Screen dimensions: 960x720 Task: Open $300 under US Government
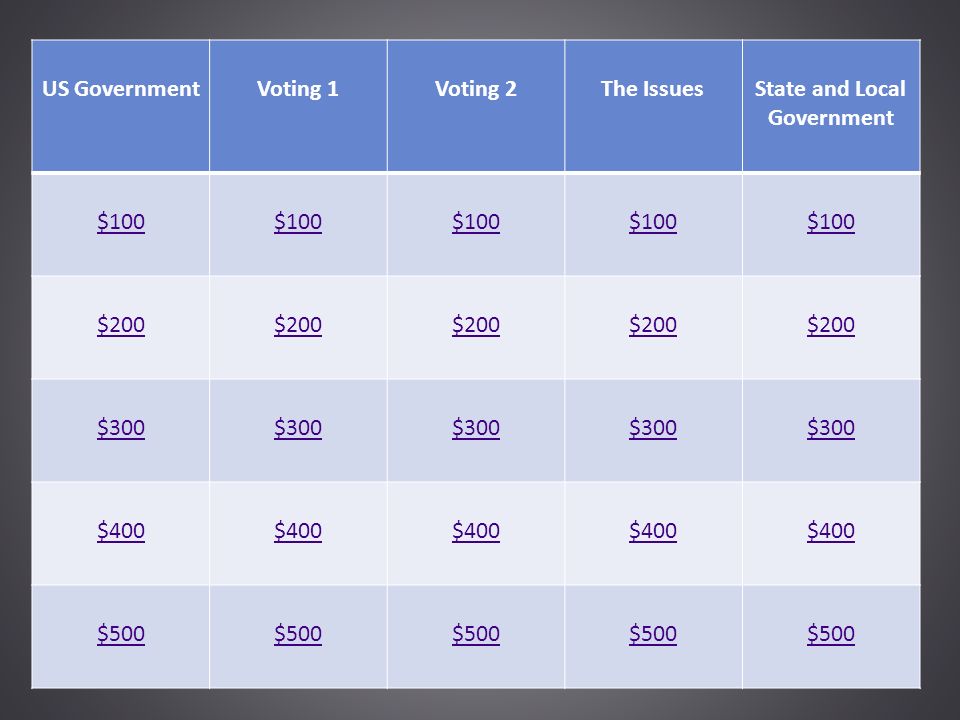[121, 427]
